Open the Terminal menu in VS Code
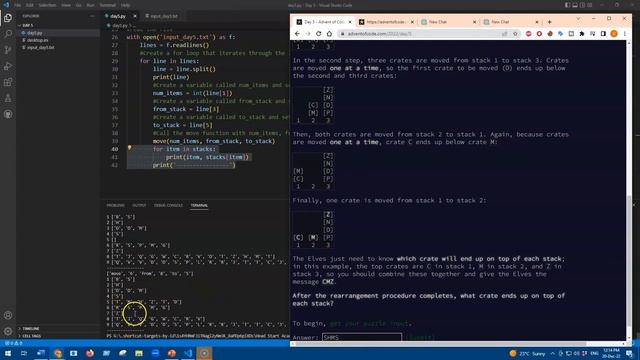 [107, 5]
